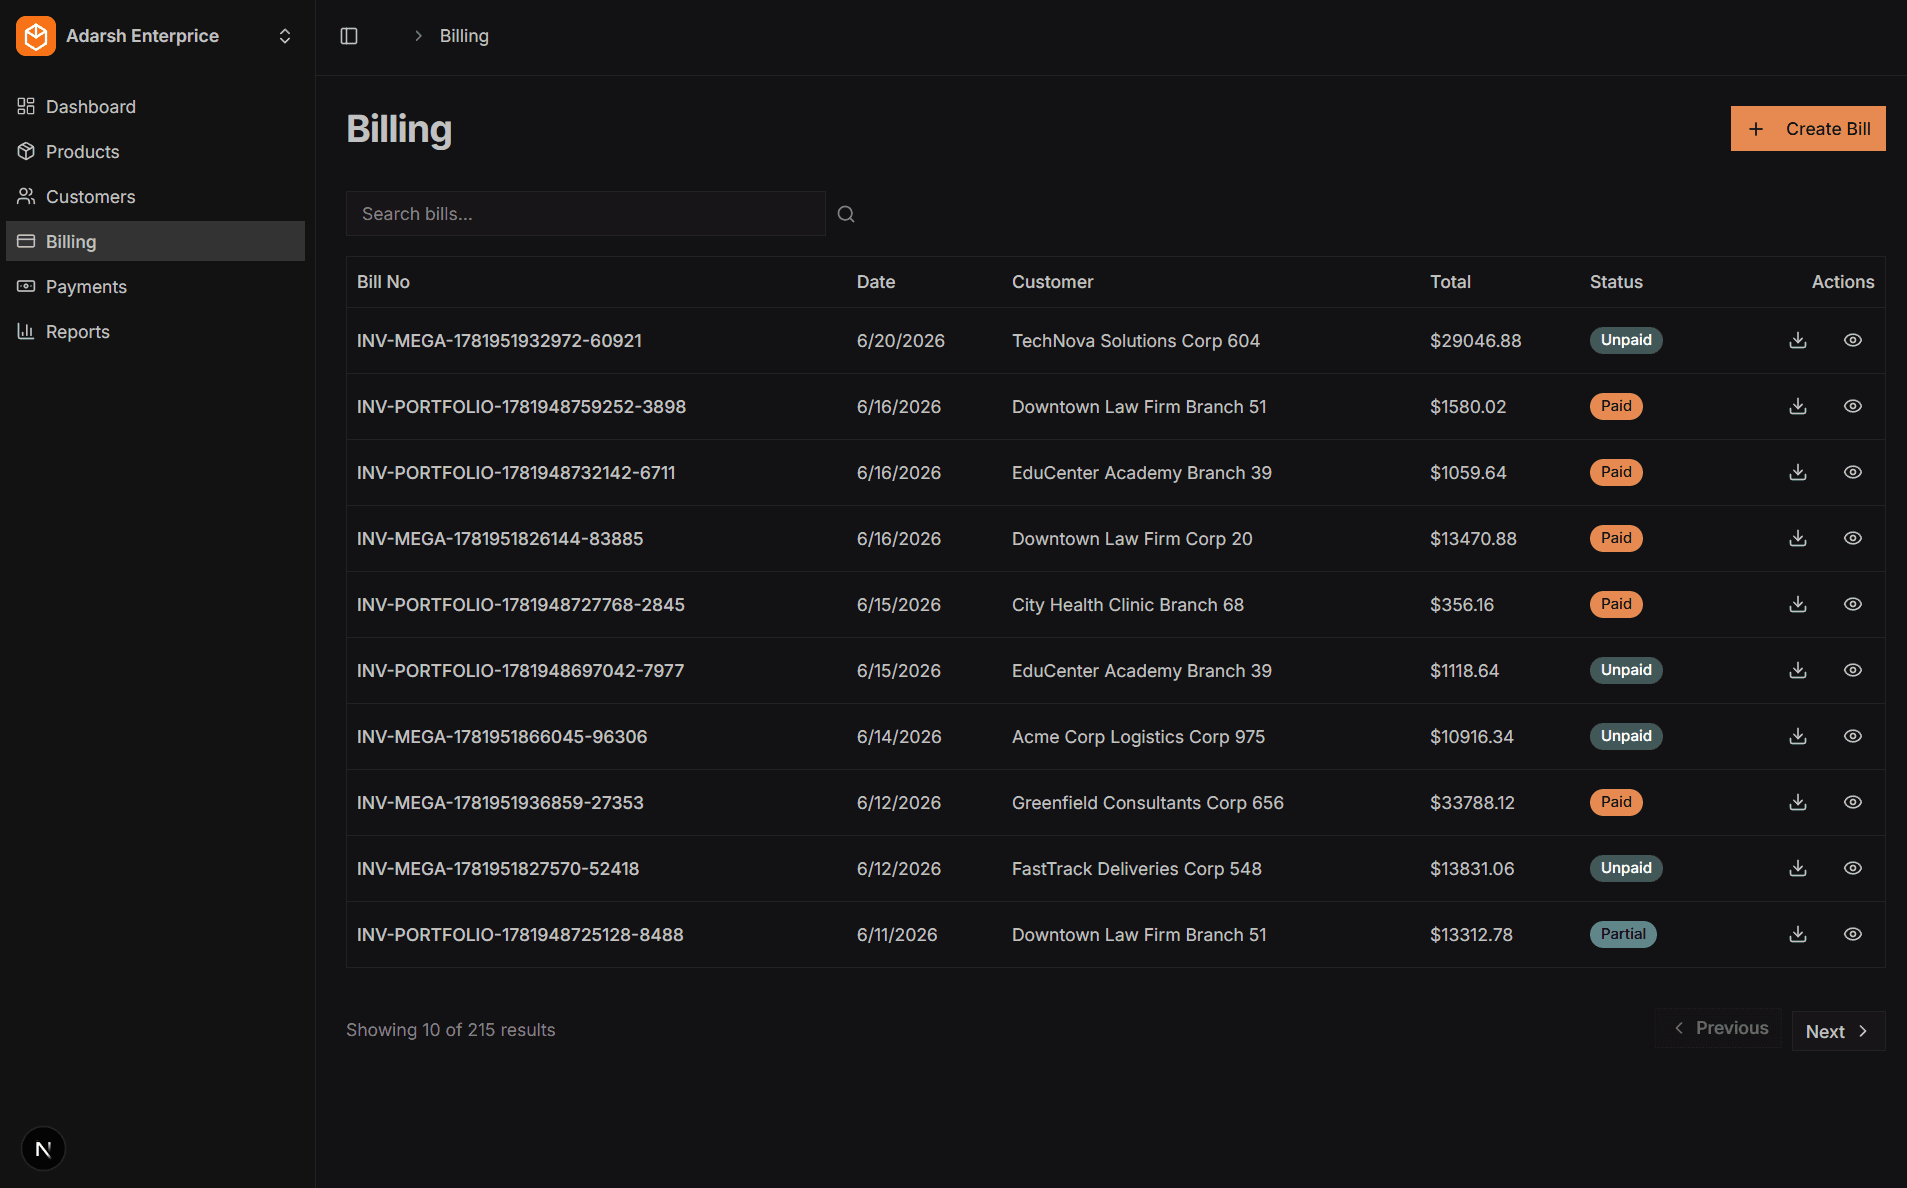Image resolution: width=1907 pixels, height=1188 pixels.
Task: Click the 6/20/2026 date cell
Action: 901,341
